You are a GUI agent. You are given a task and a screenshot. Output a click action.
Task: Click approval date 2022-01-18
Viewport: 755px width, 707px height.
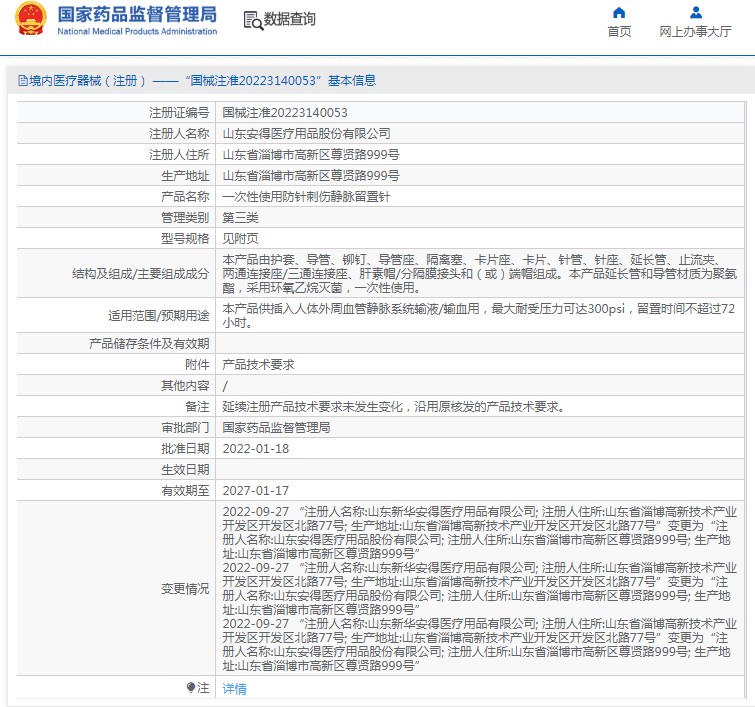[x=256, y=448]
